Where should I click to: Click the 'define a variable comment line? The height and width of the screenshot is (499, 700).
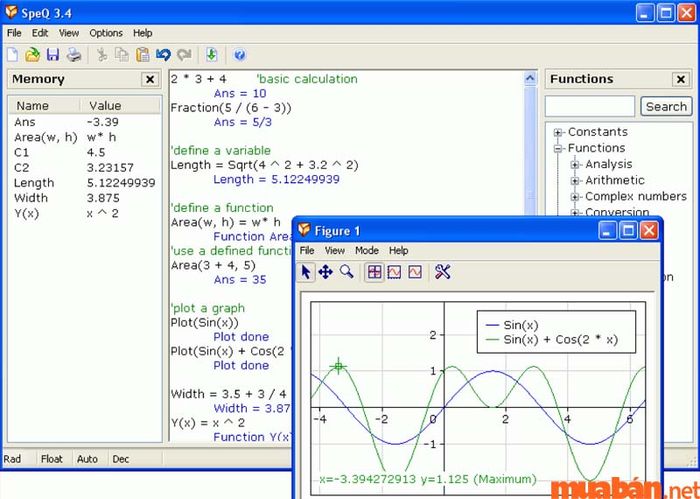point(221,150)
